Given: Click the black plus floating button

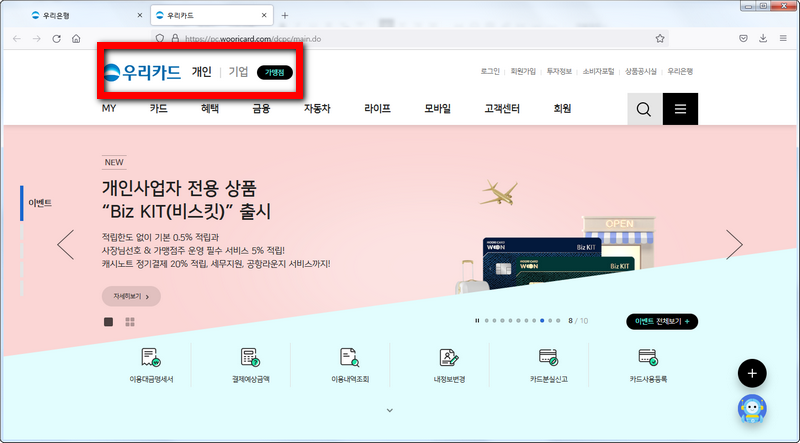Looking at the screenshot, I should point(752,374).
